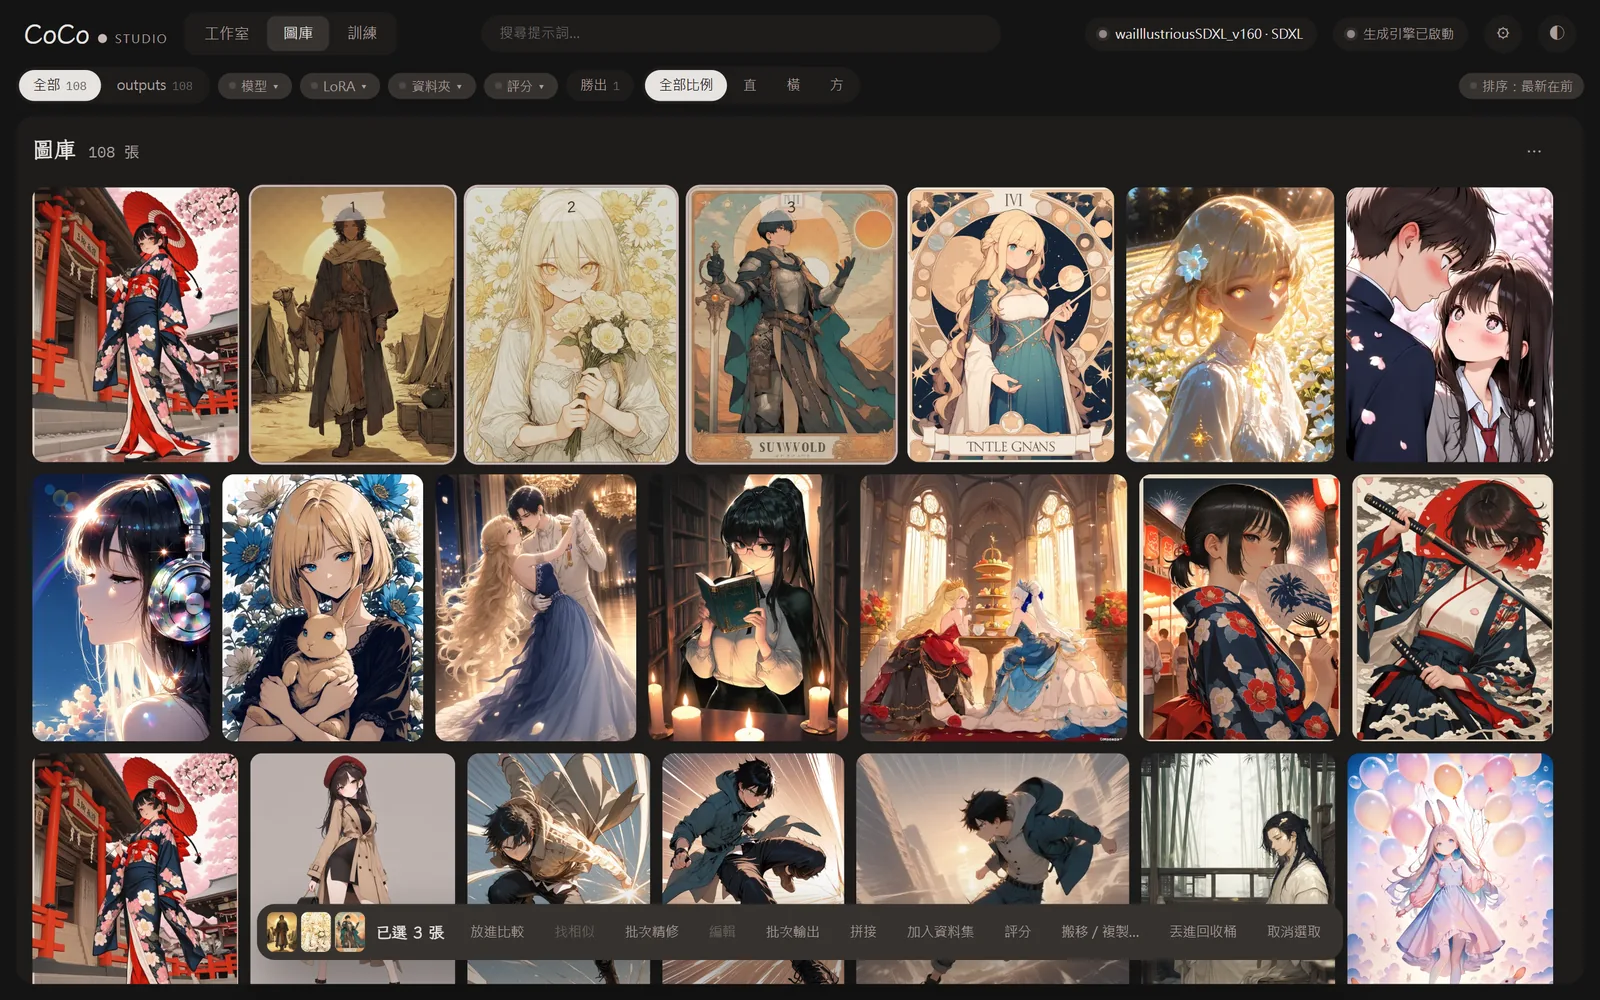Click the third selected thumbnail in selection bar
The width and height of the screenshot is (1600, 1000).
click(350, 931)
